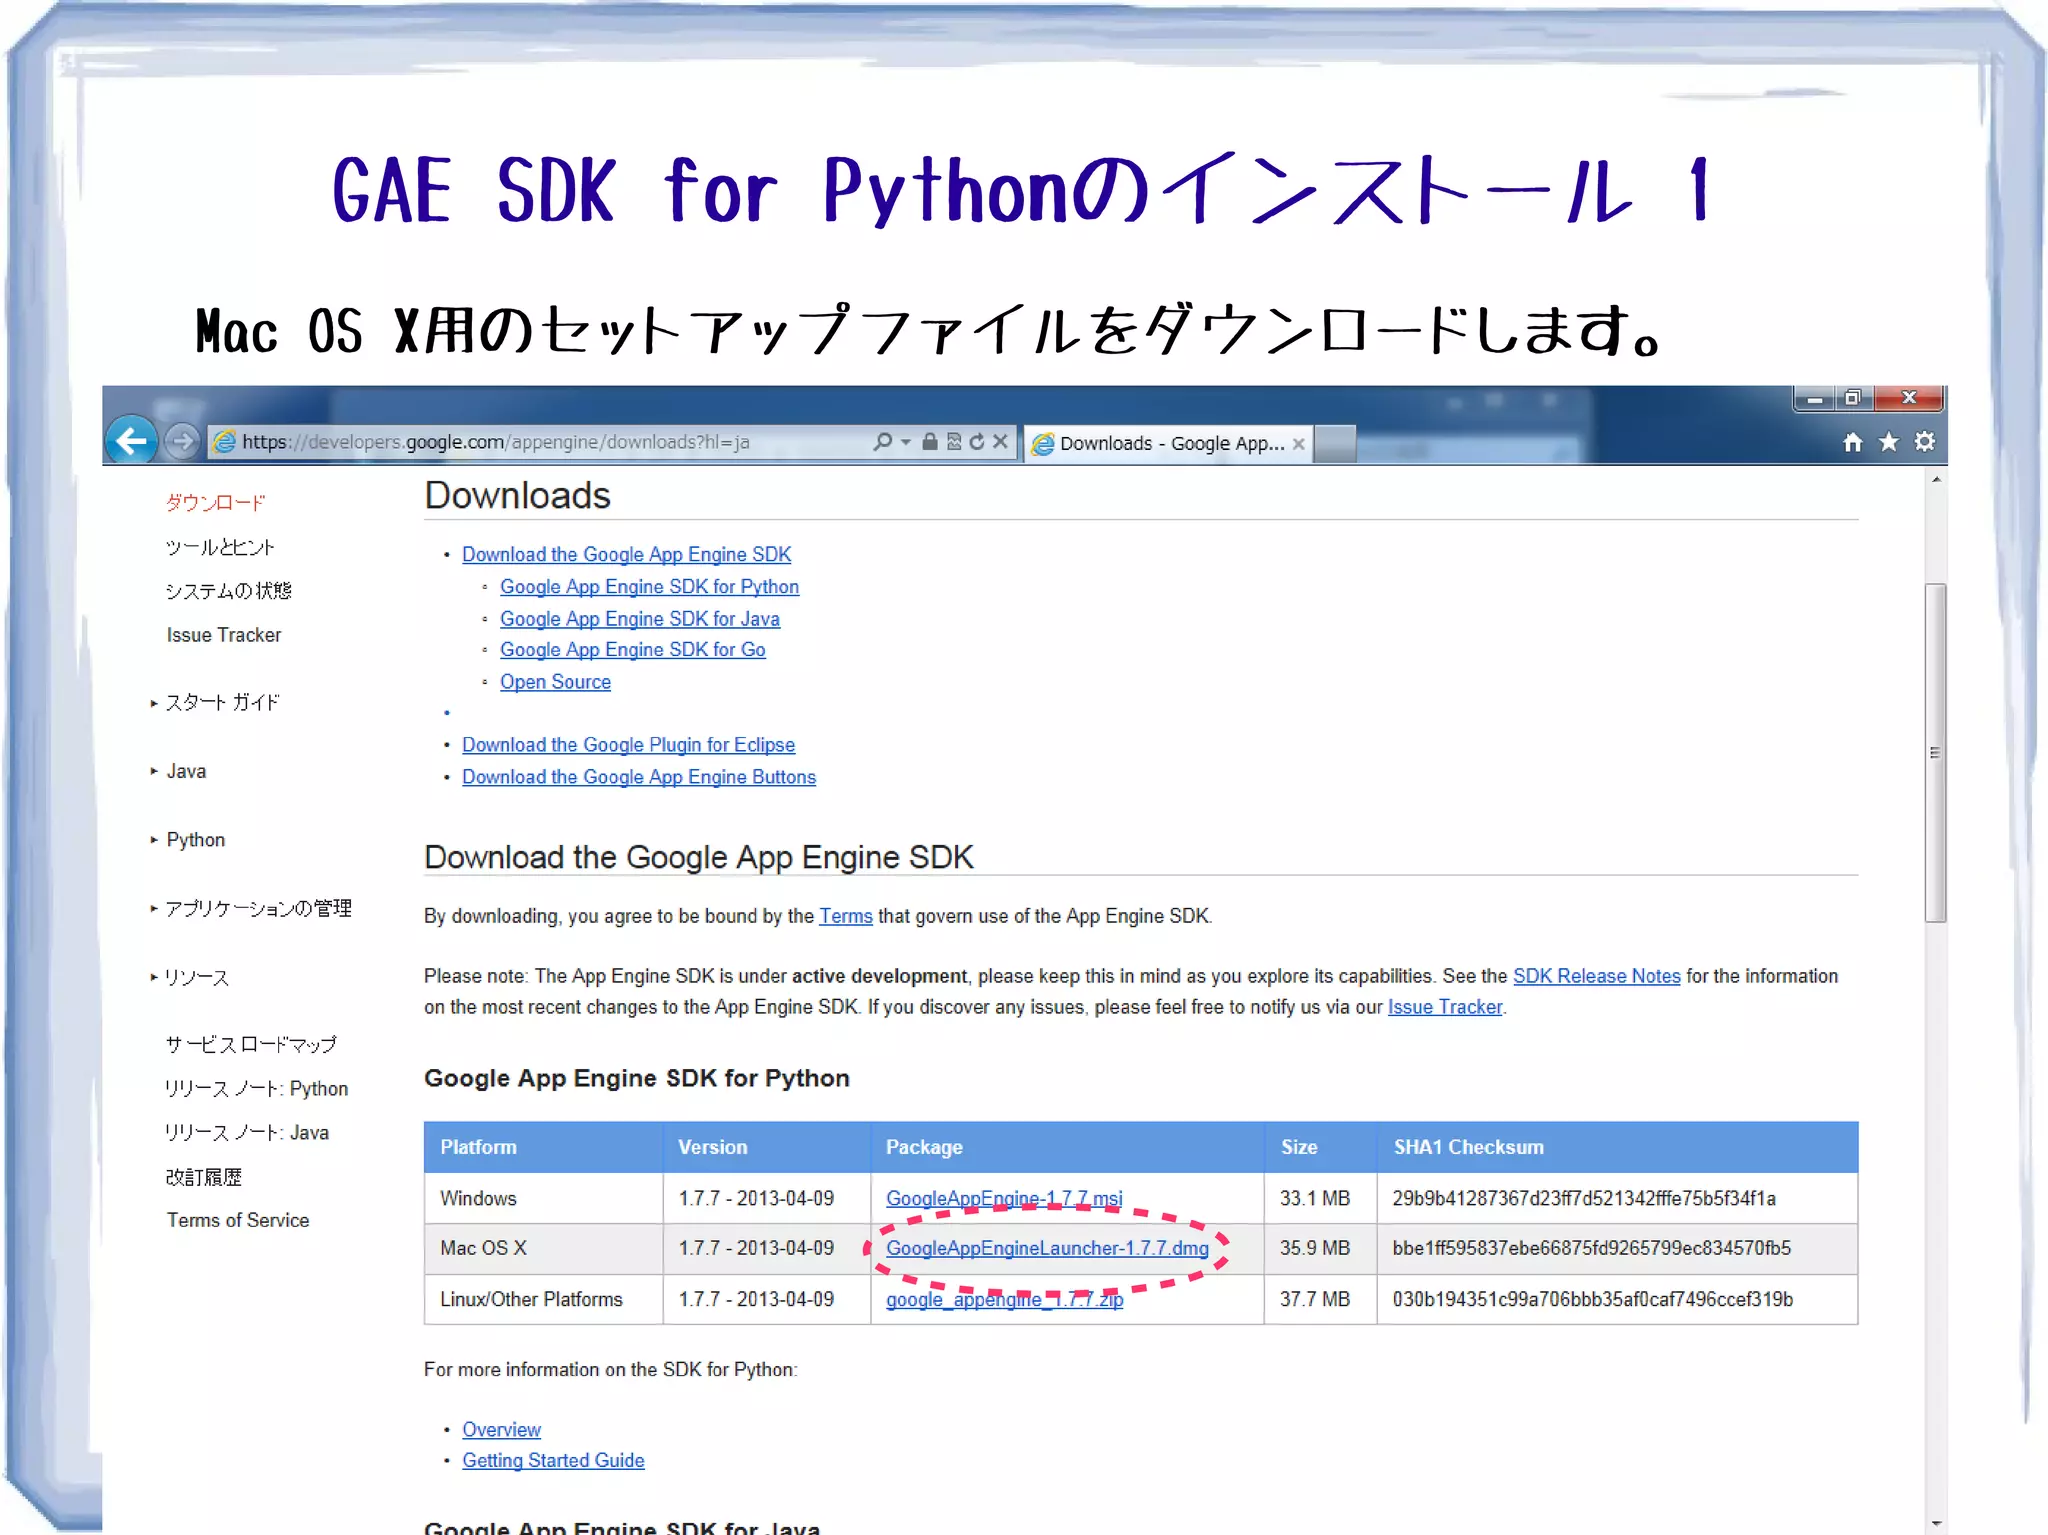Open Favorites with the star icon
This screenshot has height=1535, width=2048.
[1888, 442]
